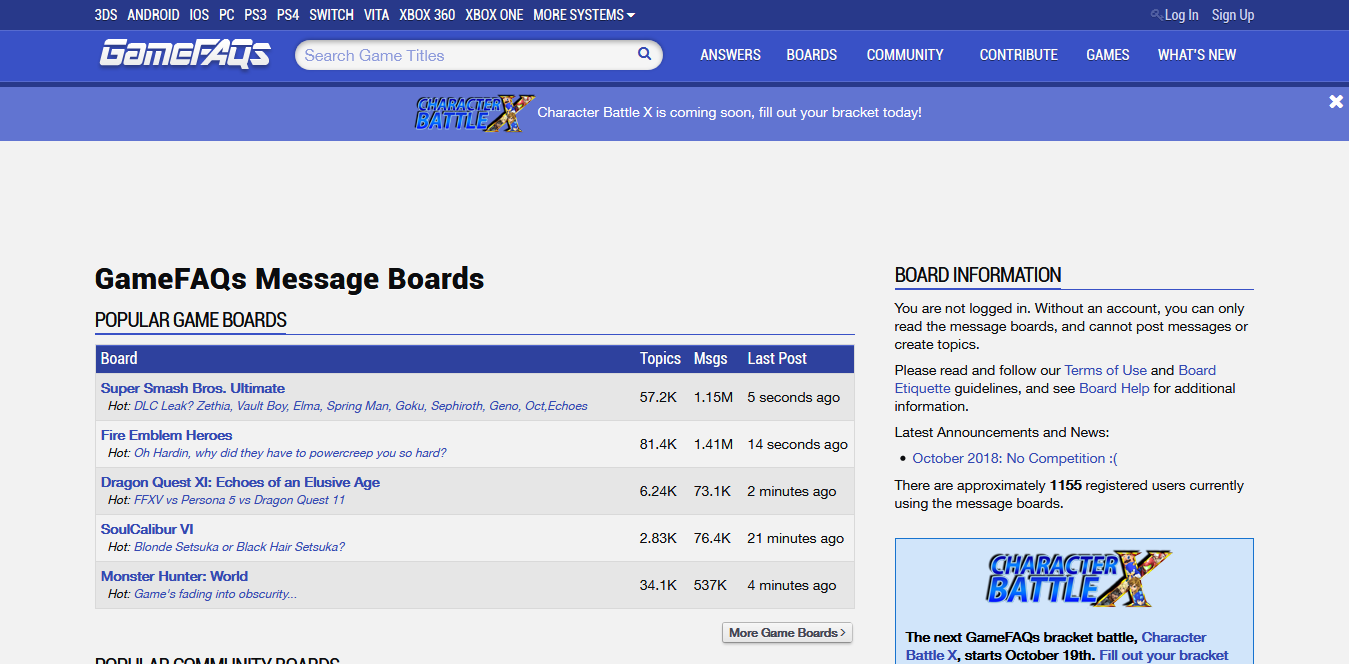The width and height of the screenshot is (1349, 664).
Task: Click the More Game Boards button
Action: point(787,633)
